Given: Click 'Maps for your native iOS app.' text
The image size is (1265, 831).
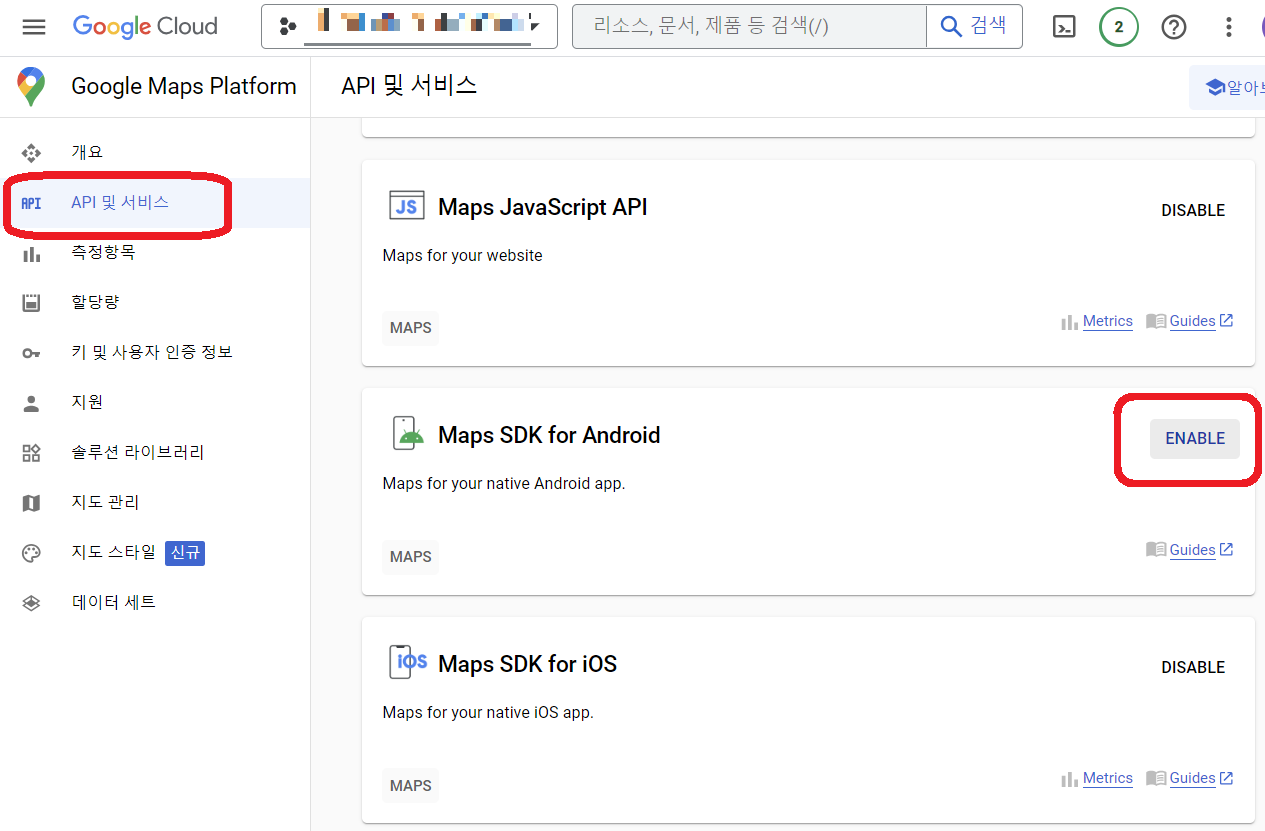Looking at the screenshot, I should pyautogui.click(x=488, y=713).
